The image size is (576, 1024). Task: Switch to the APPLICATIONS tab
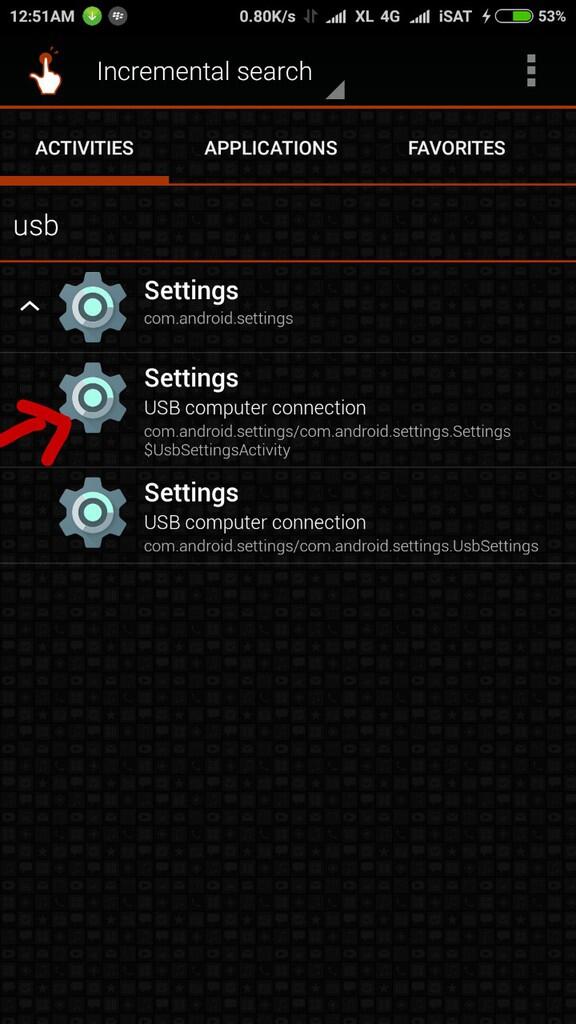pyautogui.click(x=270, y=148)
